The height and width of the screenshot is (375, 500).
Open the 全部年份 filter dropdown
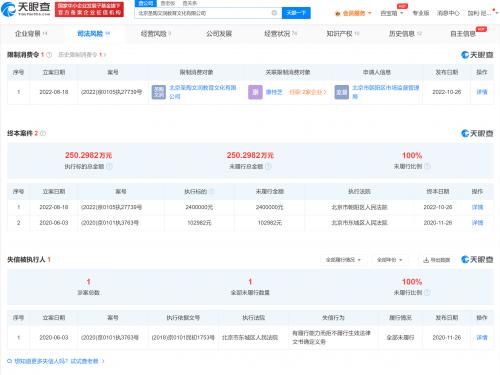(390, 260)
